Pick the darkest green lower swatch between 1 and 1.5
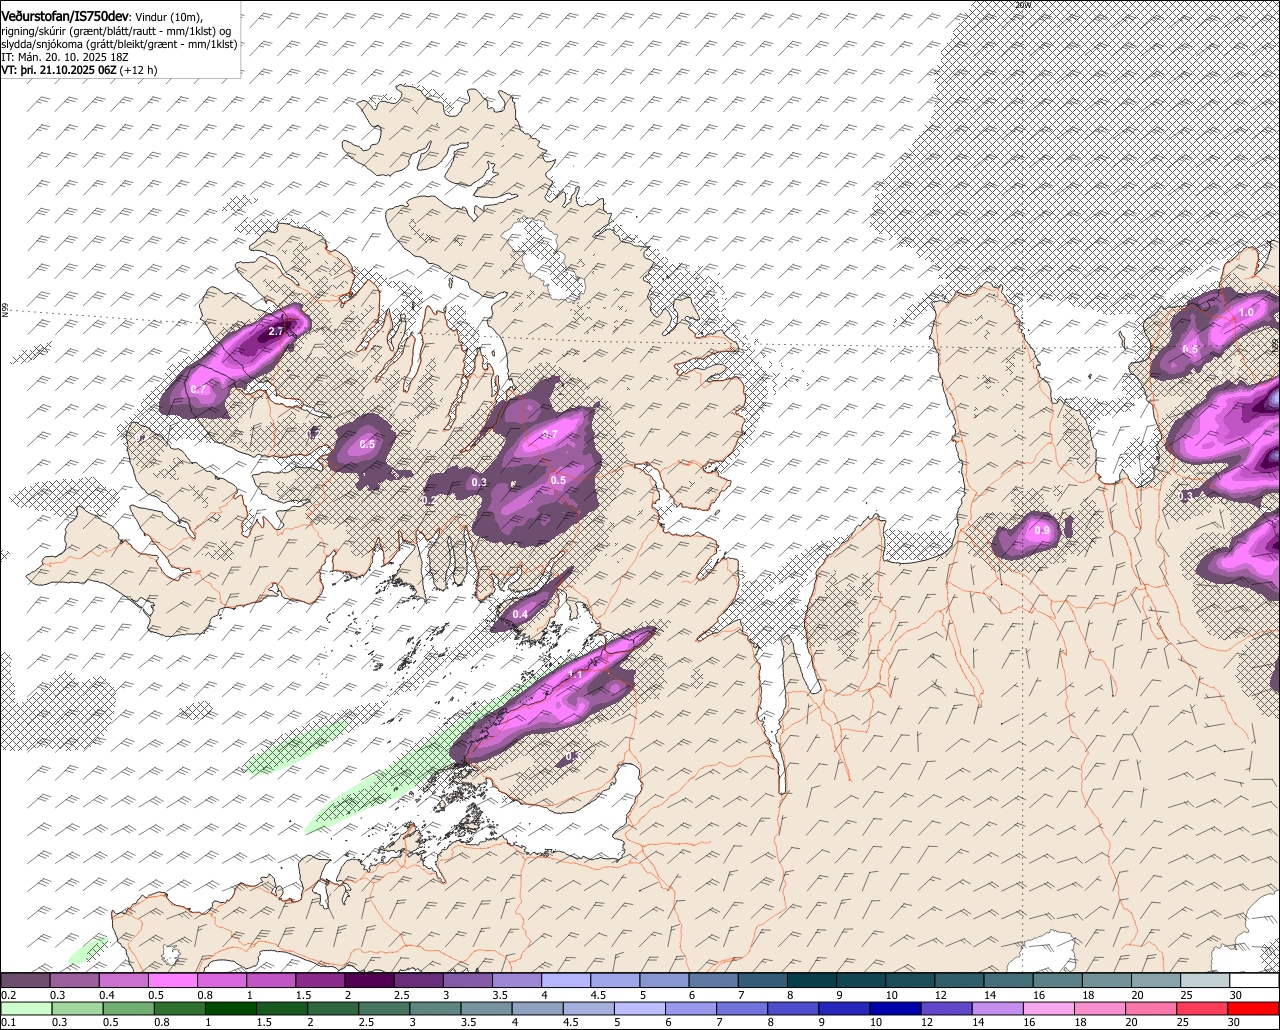Viewport: 1280px width, 1030px height. [x=231, y=1009]
